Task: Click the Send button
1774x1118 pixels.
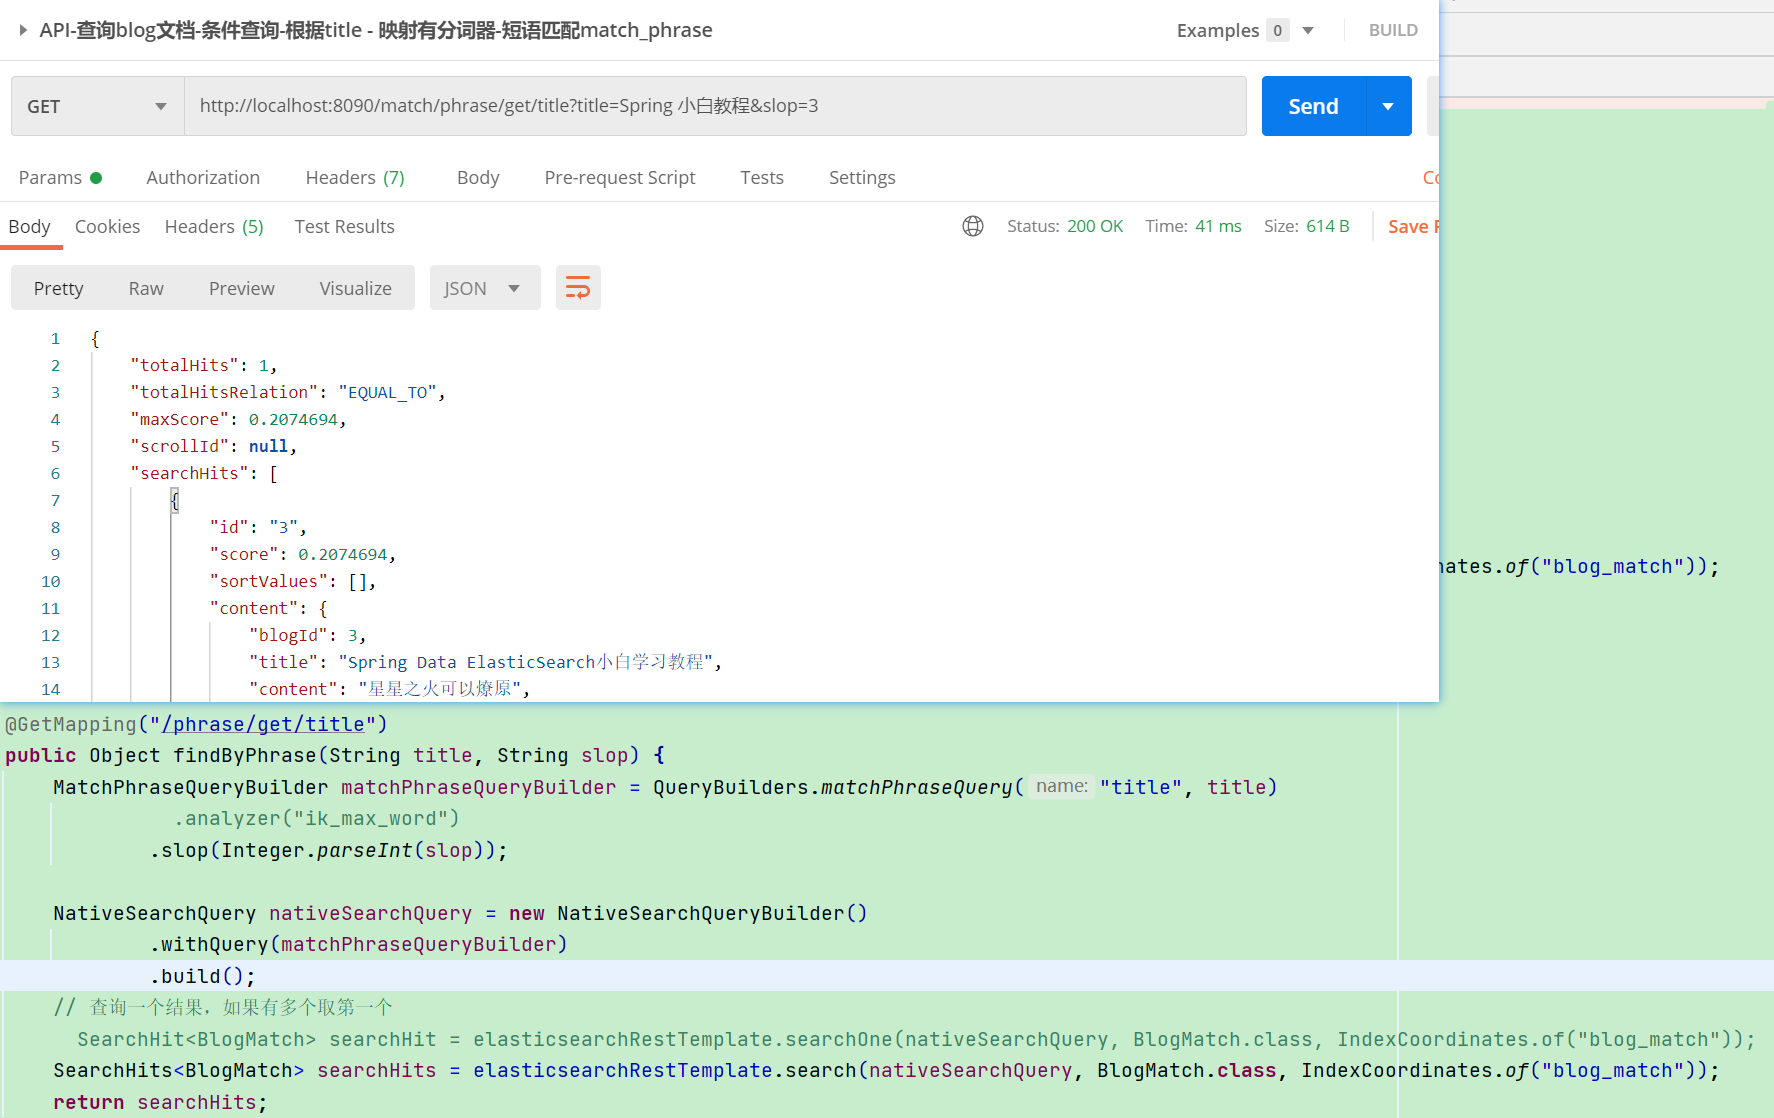Action: pyautogui.click(x=1312, y=106)
